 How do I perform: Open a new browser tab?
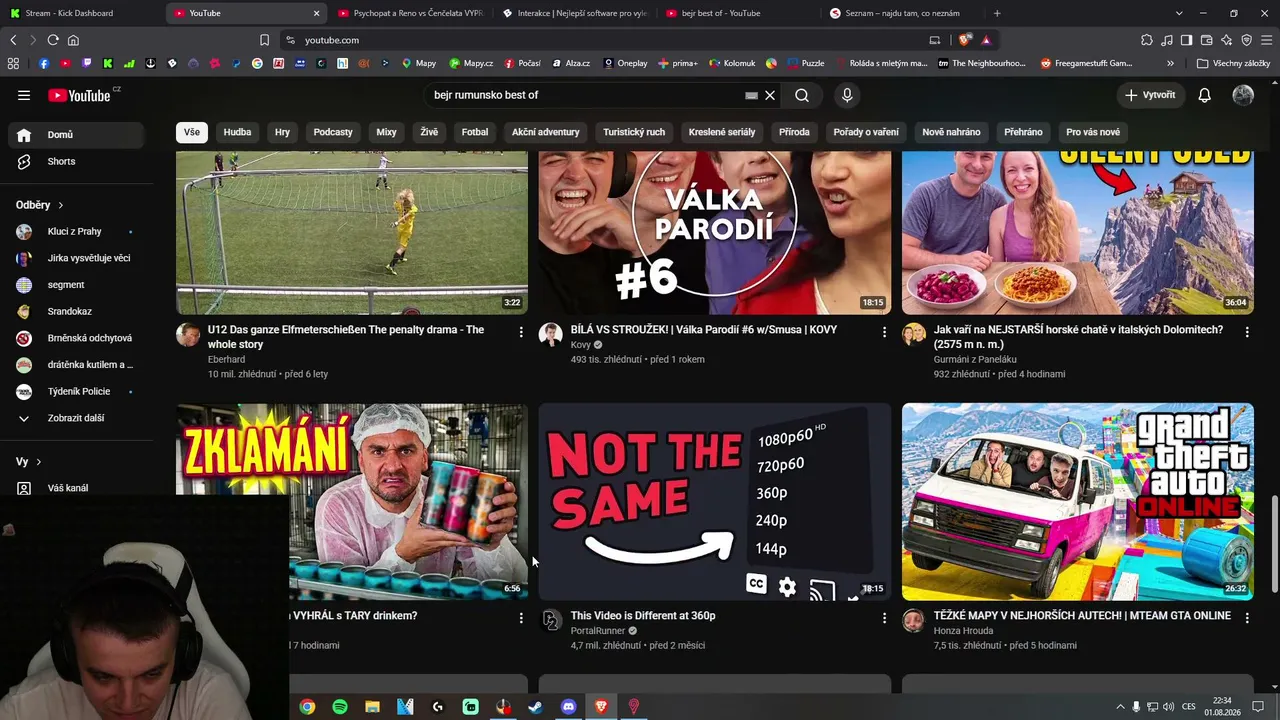pyautogui.click(x=997, y=13)
